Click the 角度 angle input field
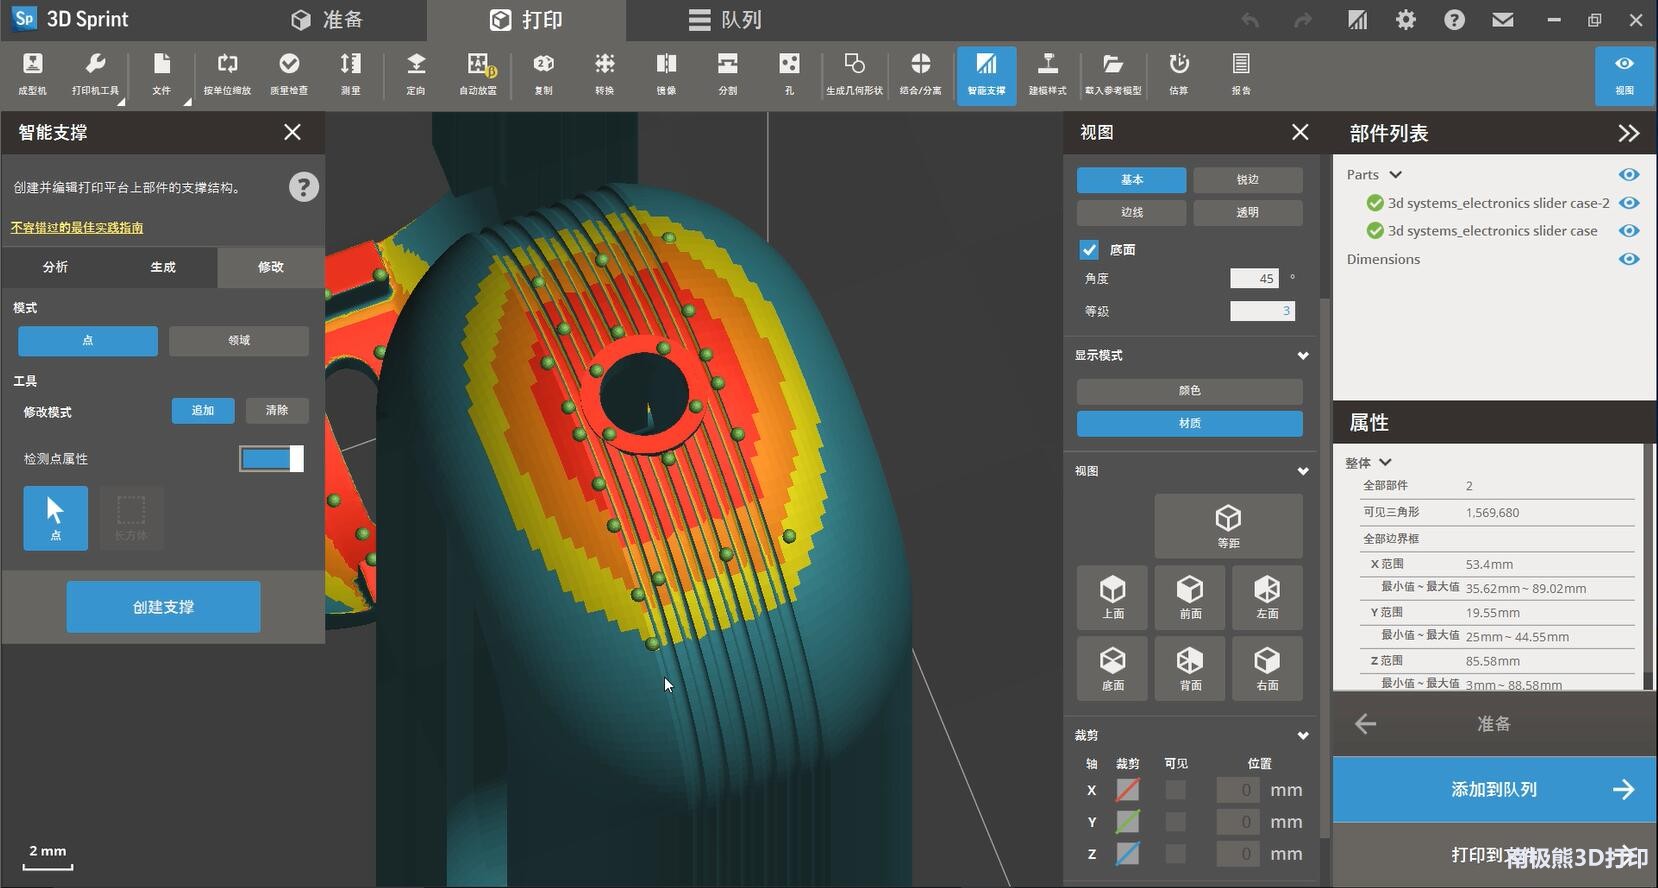This screenshot has width=1658, height=888. click(1254, 279)
